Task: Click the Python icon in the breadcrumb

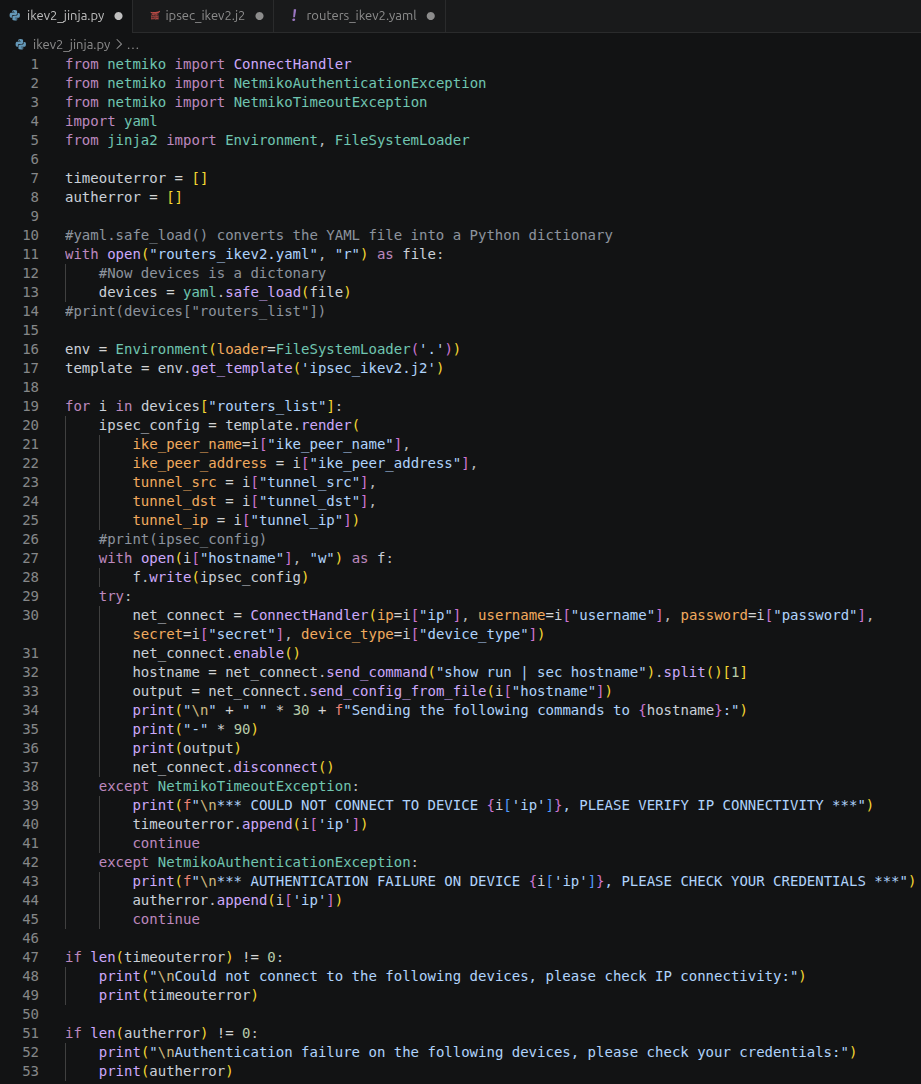Action: pos(21,44)
